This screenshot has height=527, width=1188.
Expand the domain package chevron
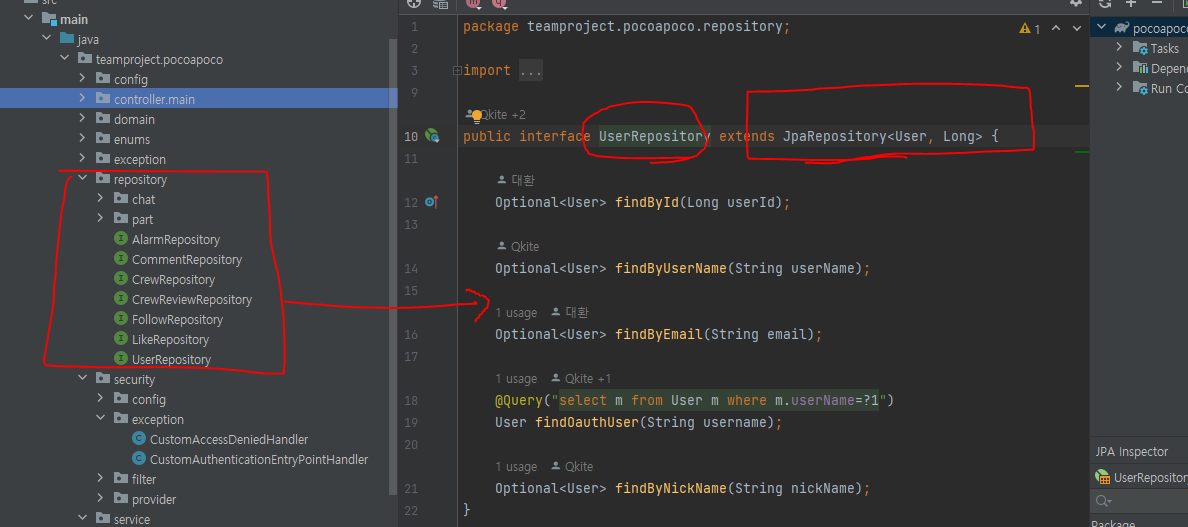(82, 119)
